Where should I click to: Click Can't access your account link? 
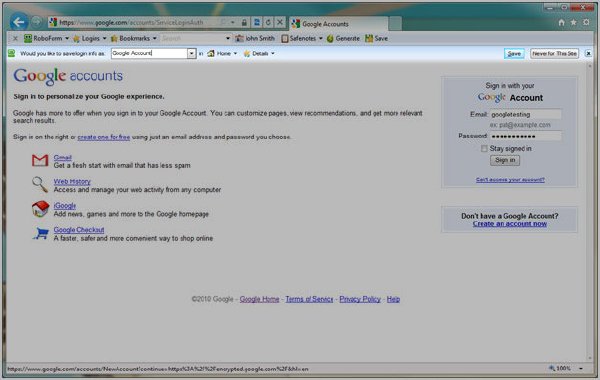[x=510, y=179]
